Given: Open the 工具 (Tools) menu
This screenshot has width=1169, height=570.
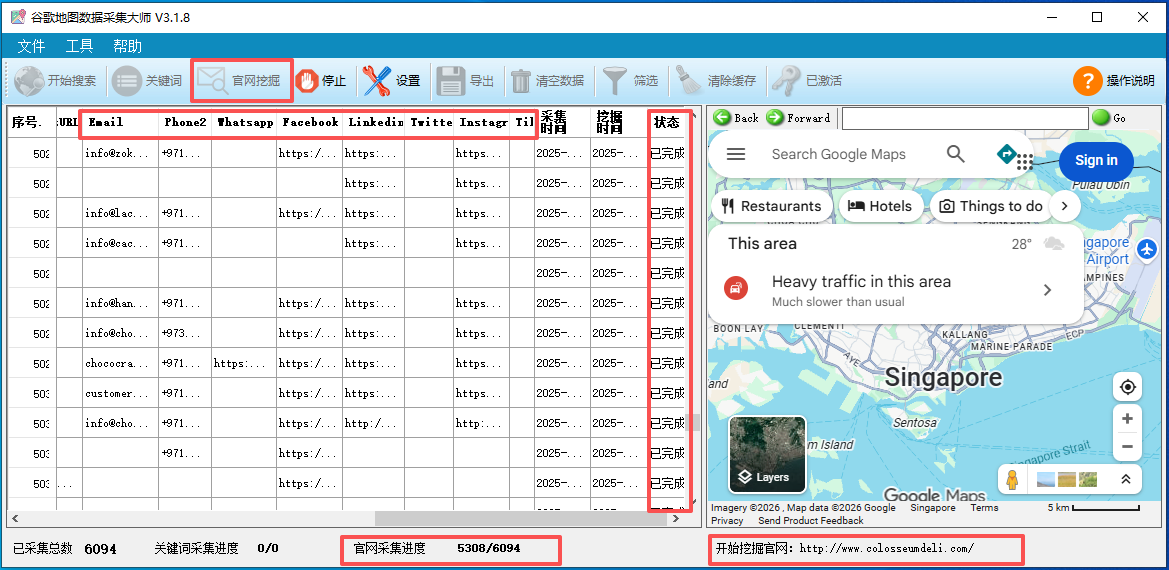Looking at the screenshot, I should (79, 46).
